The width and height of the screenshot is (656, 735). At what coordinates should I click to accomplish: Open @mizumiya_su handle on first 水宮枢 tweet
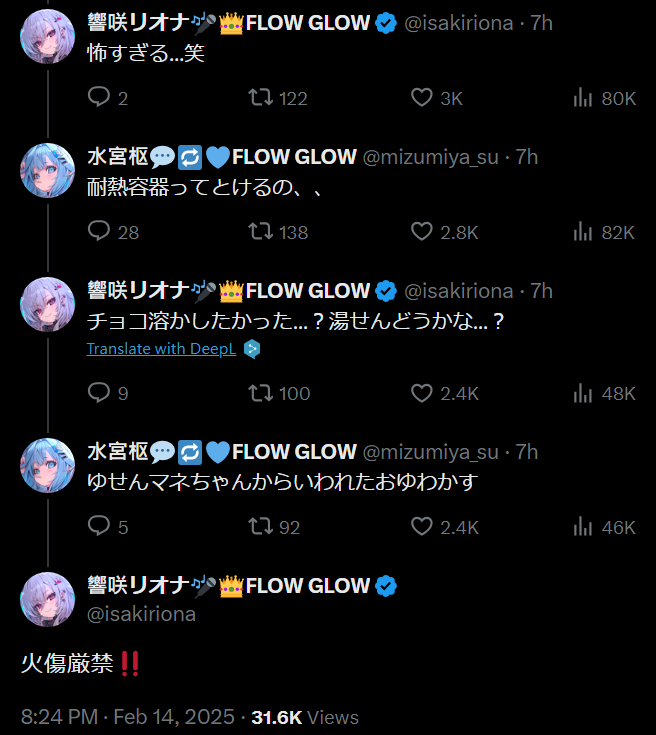[430, 157]
